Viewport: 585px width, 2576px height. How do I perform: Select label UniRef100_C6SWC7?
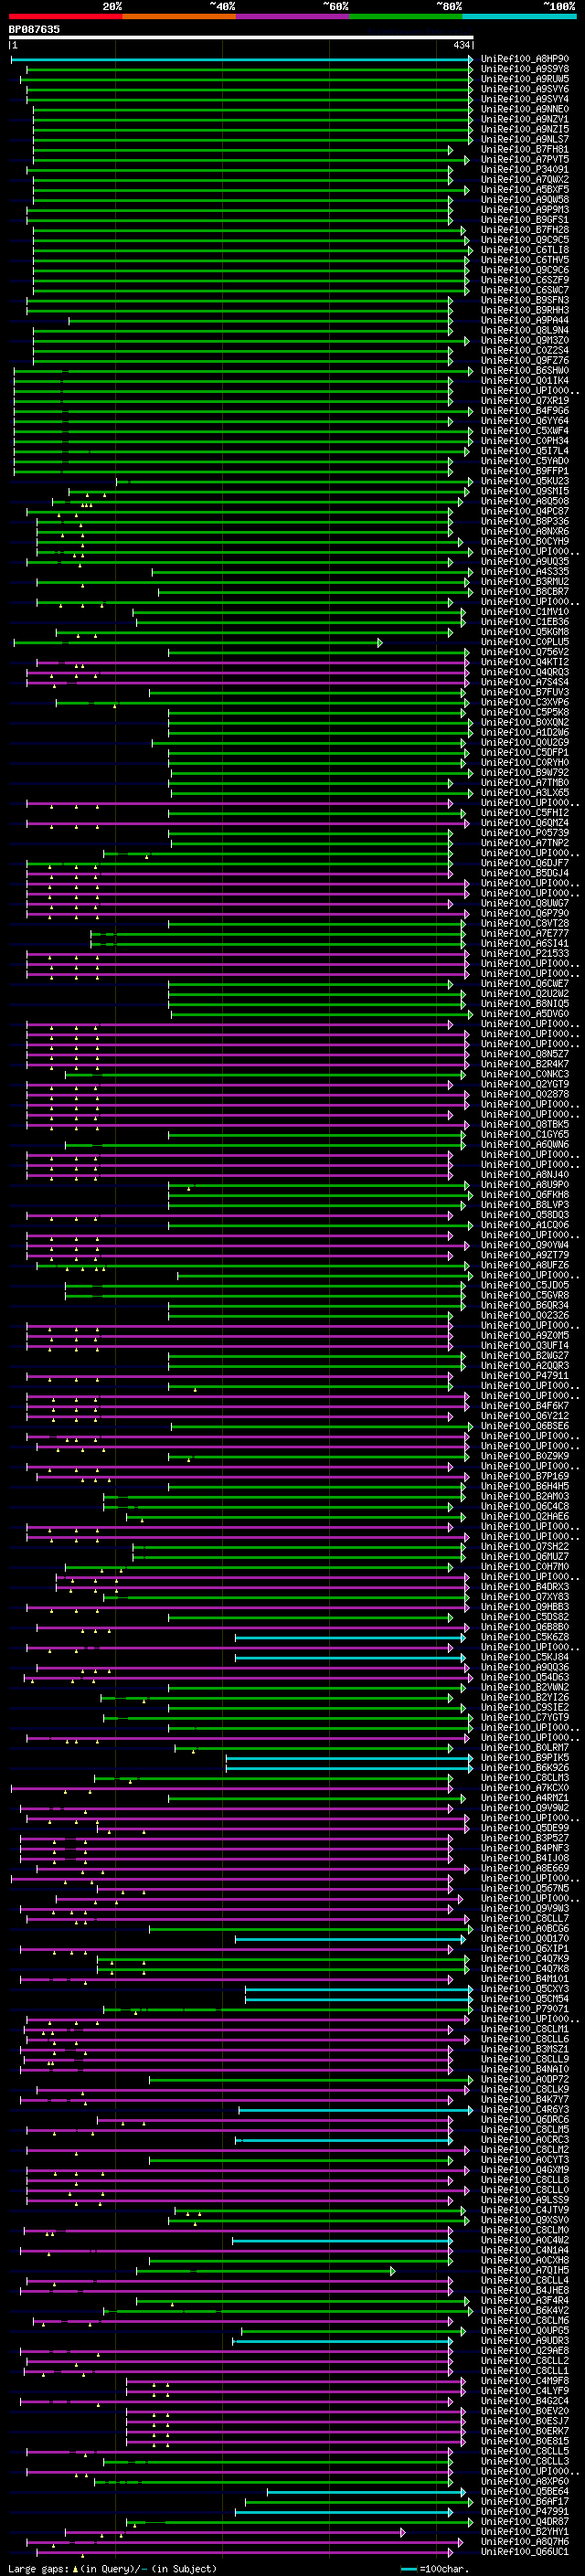point(525,290)
